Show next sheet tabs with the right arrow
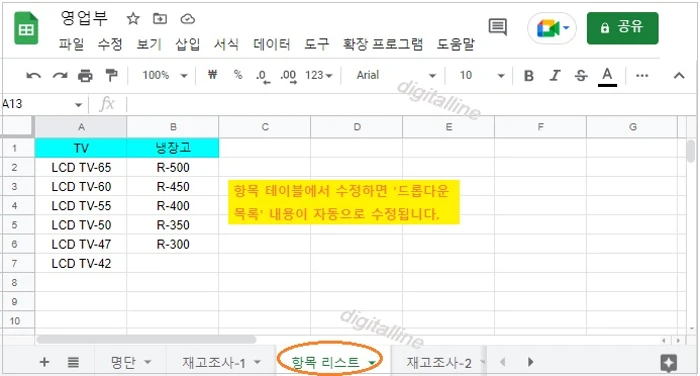This screenshot has height=376, width=700. [x=530, y=362]
